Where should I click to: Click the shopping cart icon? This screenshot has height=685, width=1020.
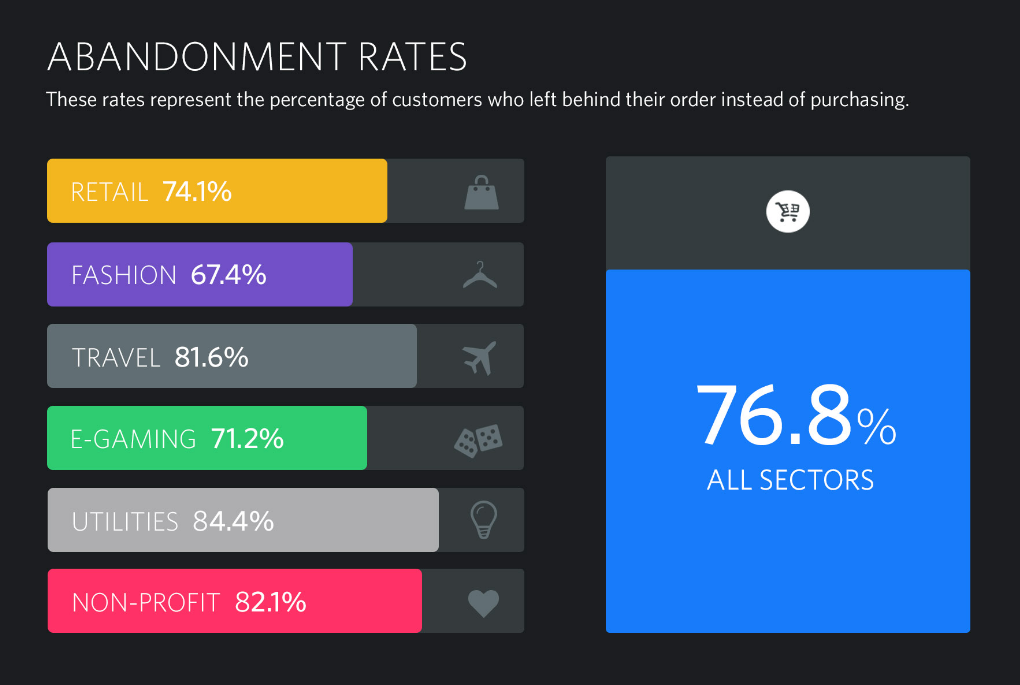point(788,213)
